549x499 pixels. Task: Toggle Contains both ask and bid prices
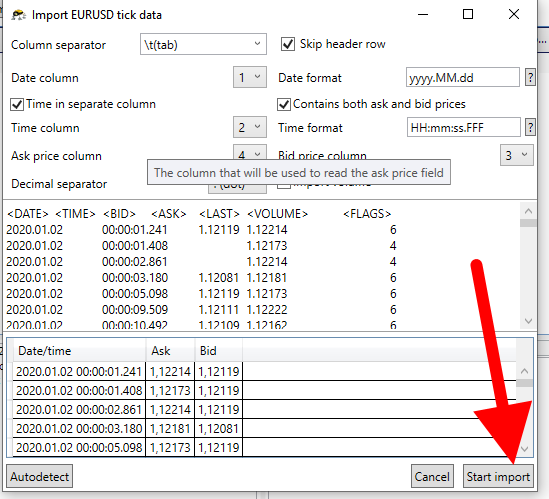click(x=284, y=104)
